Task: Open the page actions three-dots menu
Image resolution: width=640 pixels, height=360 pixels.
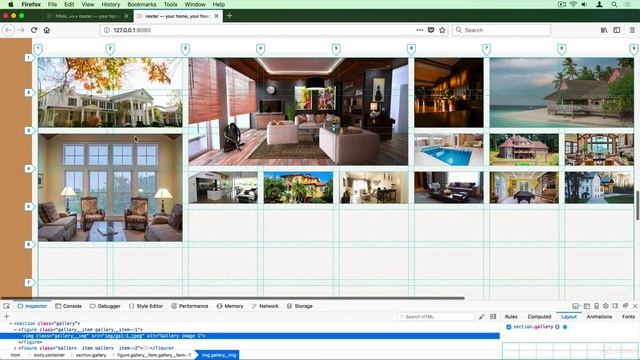Action: coord(420,30)
